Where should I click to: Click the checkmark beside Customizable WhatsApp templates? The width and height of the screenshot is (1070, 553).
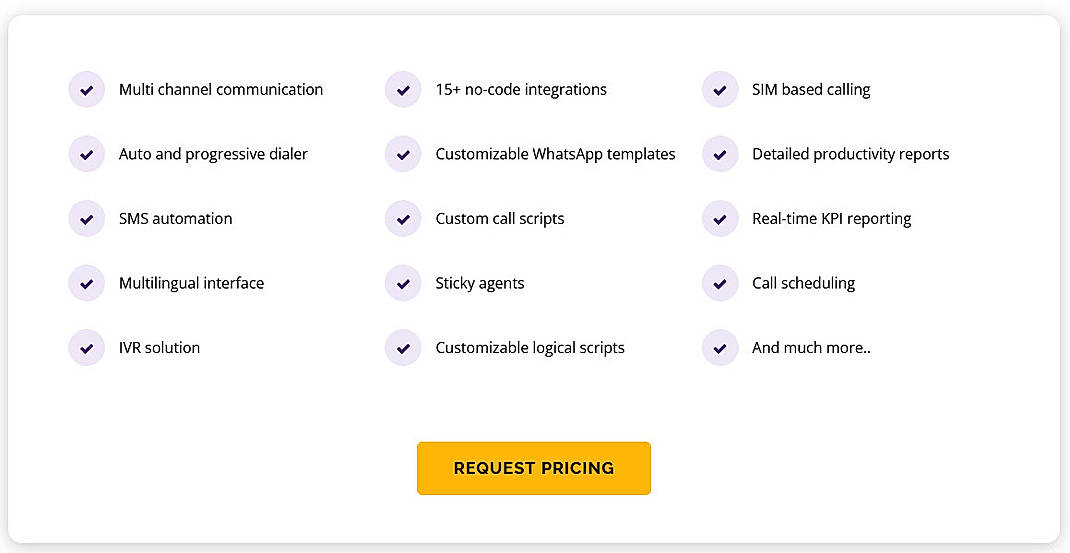click(x=403, y=154)
